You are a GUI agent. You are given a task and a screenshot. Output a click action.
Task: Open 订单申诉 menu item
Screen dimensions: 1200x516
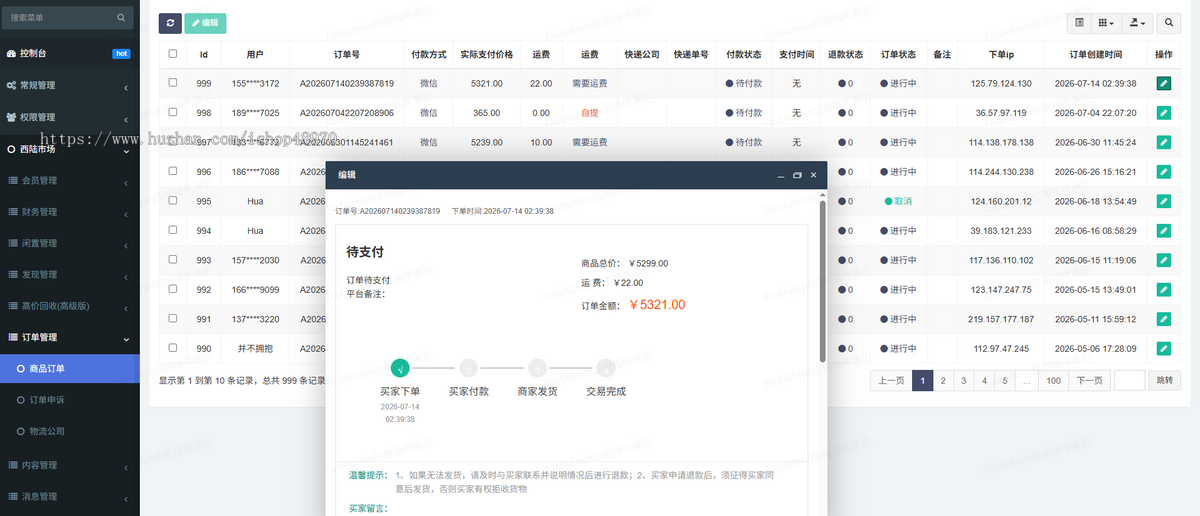tap(70, 400)
